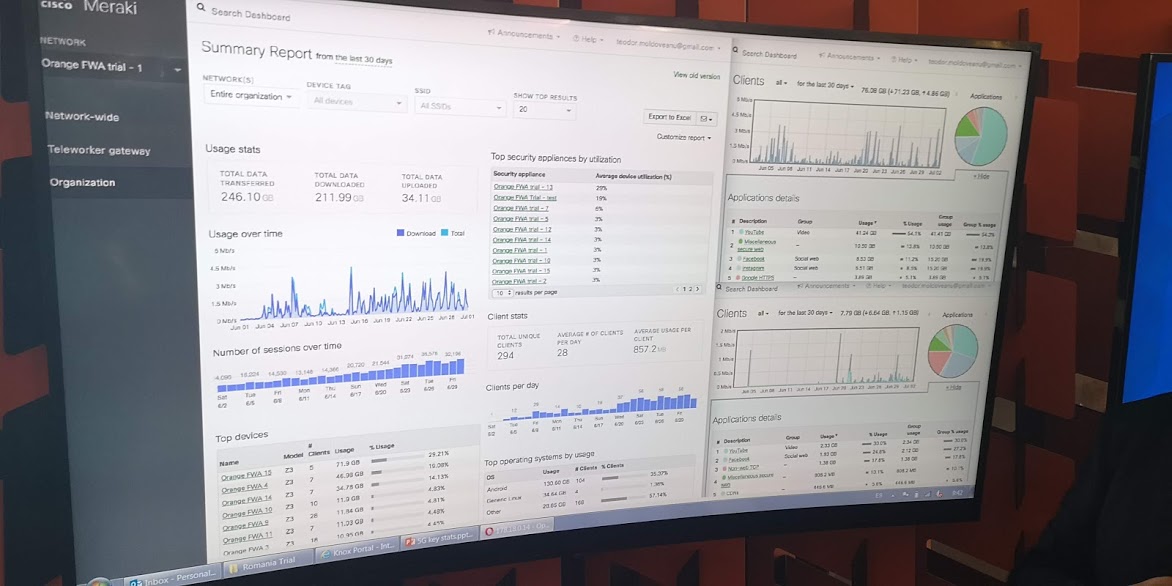Expand the Orange FWA trial - 1 network selector

(x=111, y=67)
